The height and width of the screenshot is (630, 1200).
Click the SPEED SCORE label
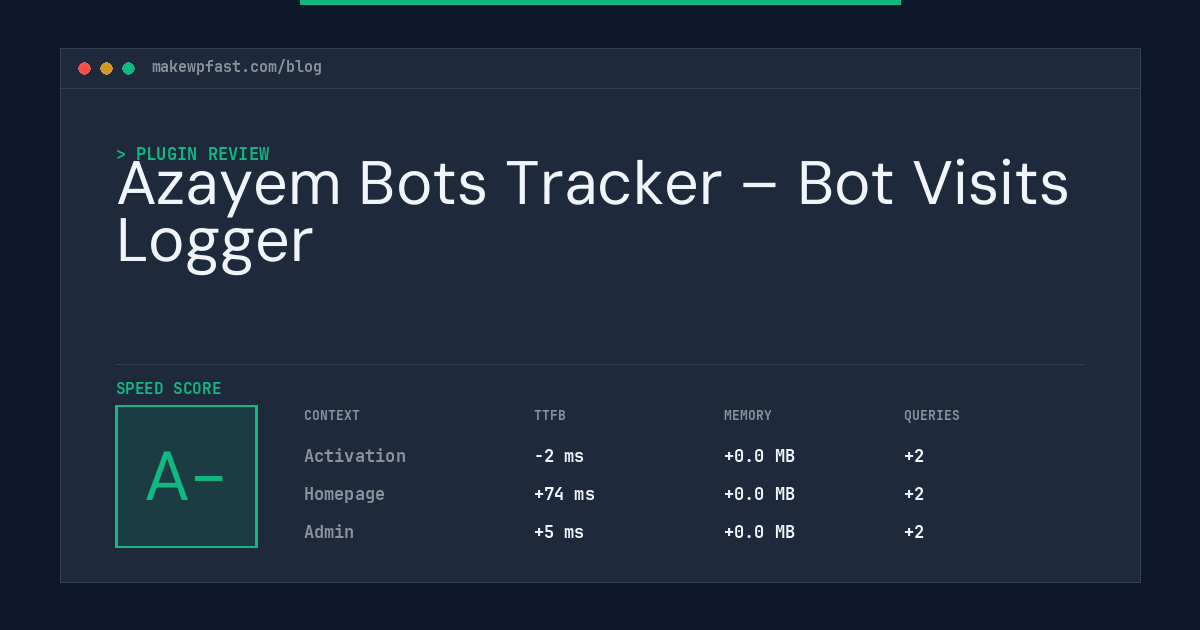[169, 388]
